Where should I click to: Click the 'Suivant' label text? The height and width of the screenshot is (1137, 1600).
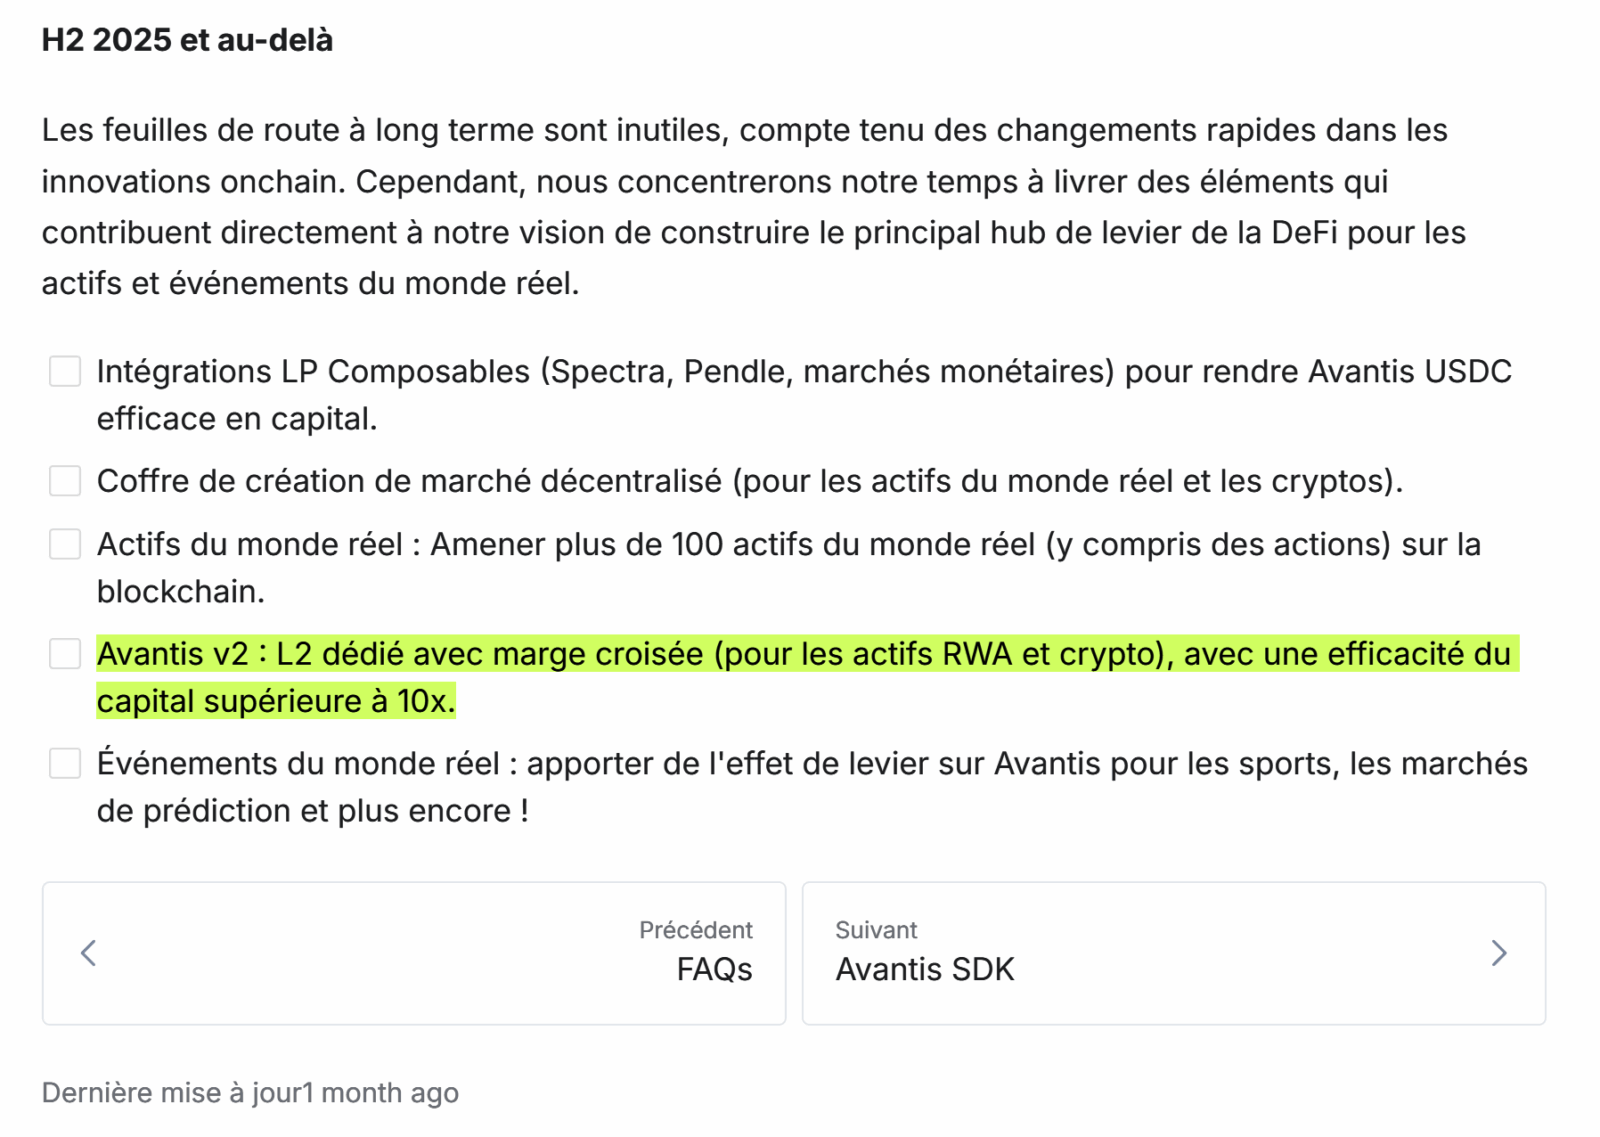(876, 930)
